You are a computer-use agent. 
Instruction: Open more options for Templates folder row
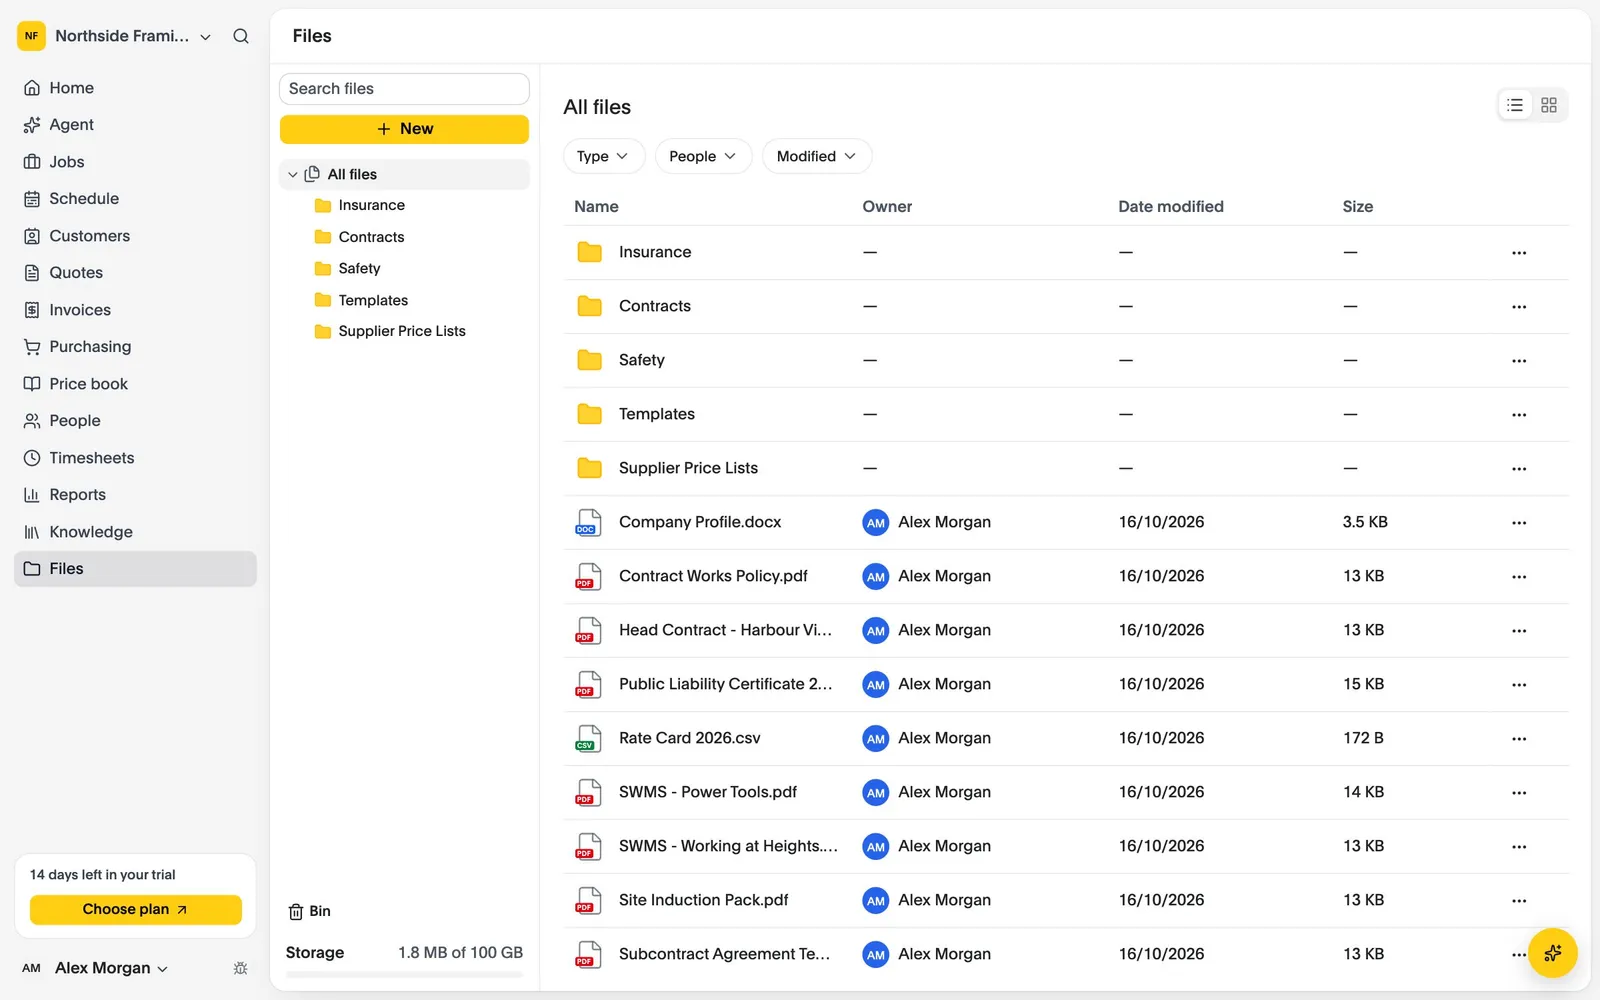[x=1519, y=415]
